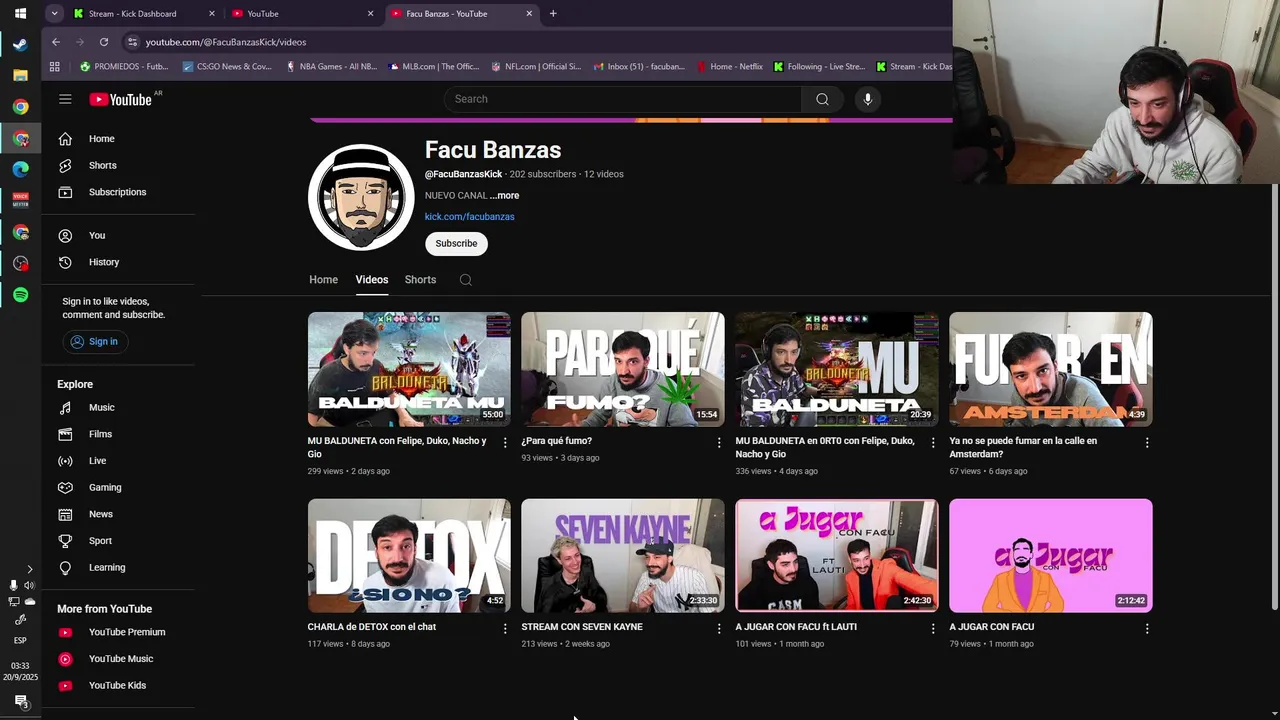
Task: Open options for A JUGAR CON FACU ft LAUTI
Action: point(933,628)
